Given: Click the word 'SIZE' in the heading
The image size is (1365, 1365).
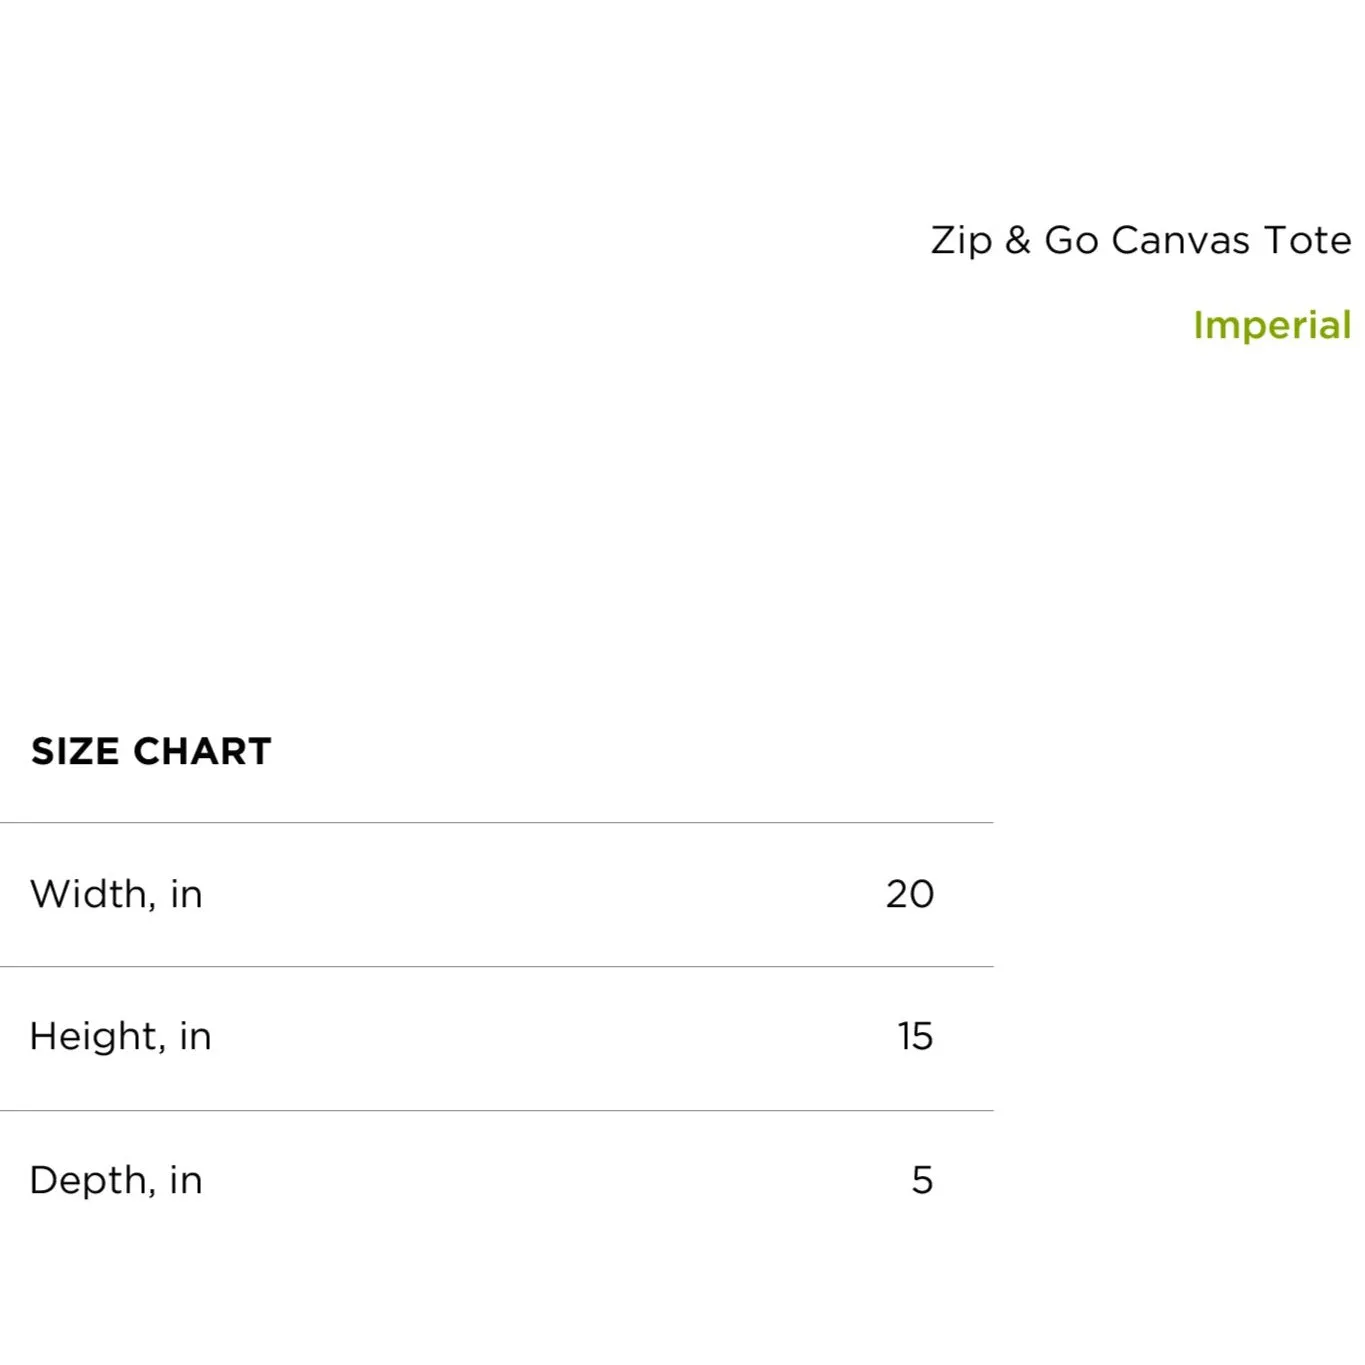Looking at the screenshot, I should [x=76, y=751].
